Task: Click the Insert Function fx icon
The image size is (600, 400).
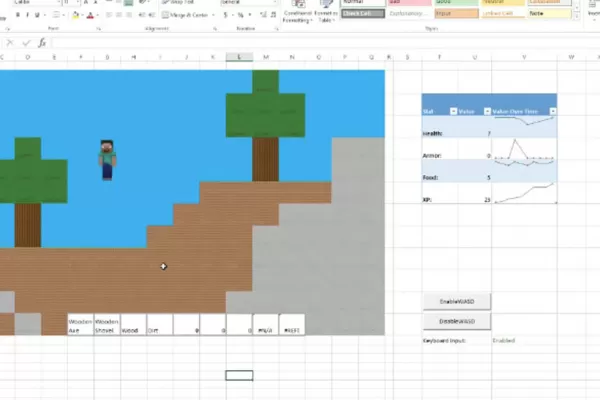Action: [x=42, y=43]
